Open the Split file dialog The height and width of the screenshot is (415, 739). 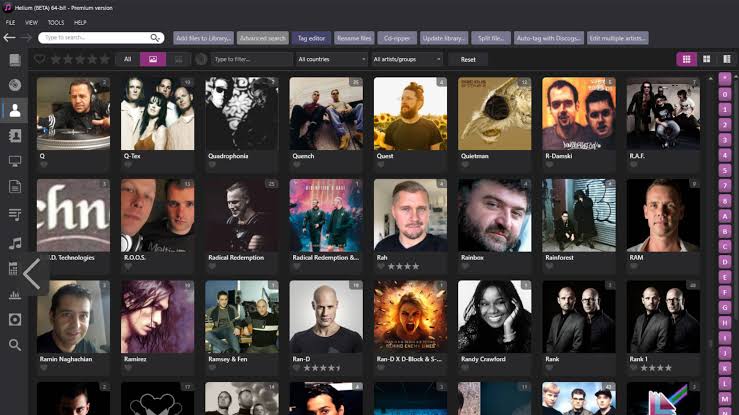click(491, 38)
